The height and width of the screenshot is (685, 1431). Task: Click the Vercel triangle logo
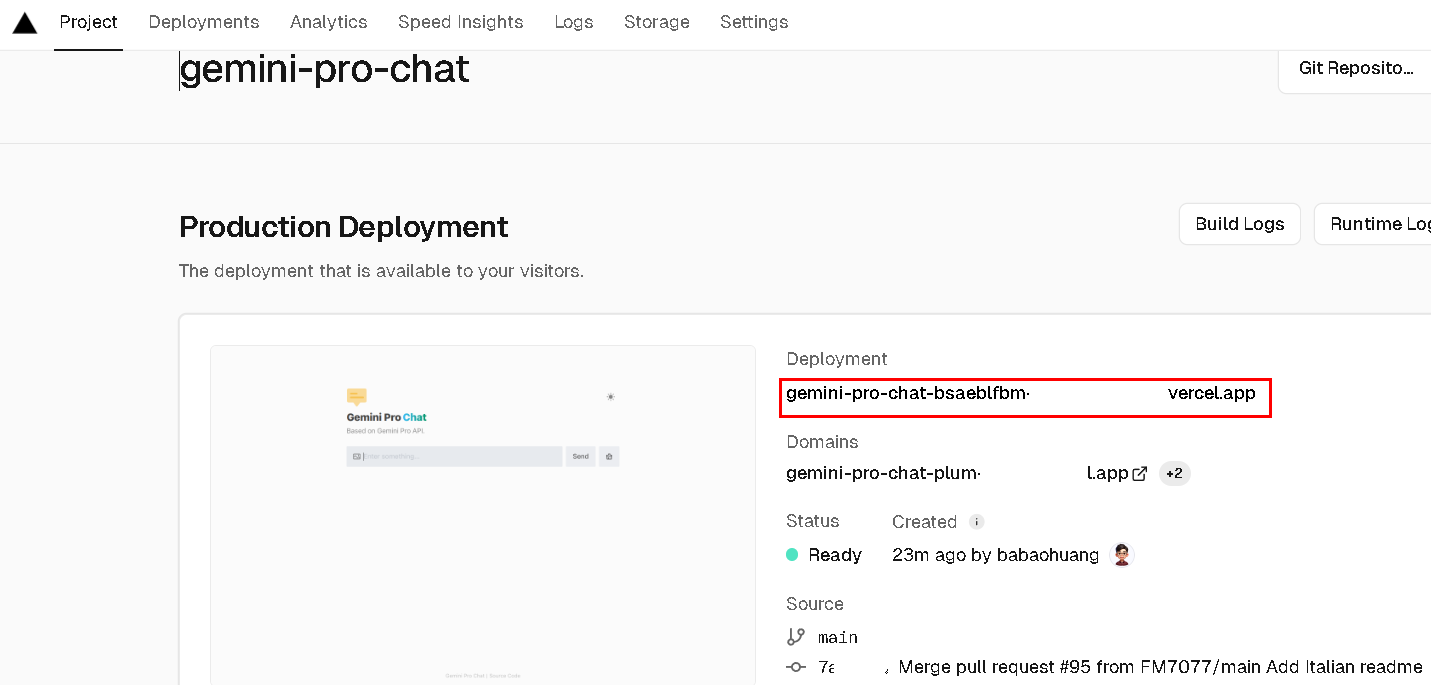point(25,23)
